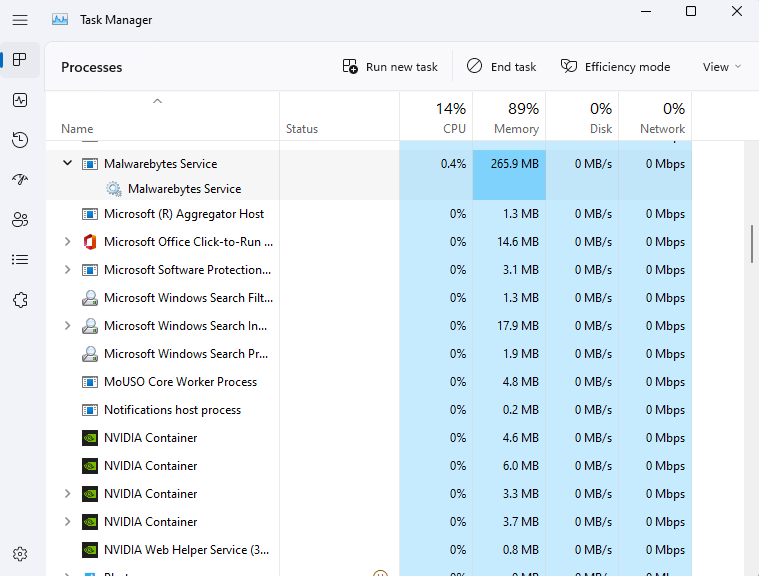Viewport: 759px width, 576px height.
Task: Expand Microsoft Windows Search Indexer row
Action: pyautogui.click(x=67, y=326)
